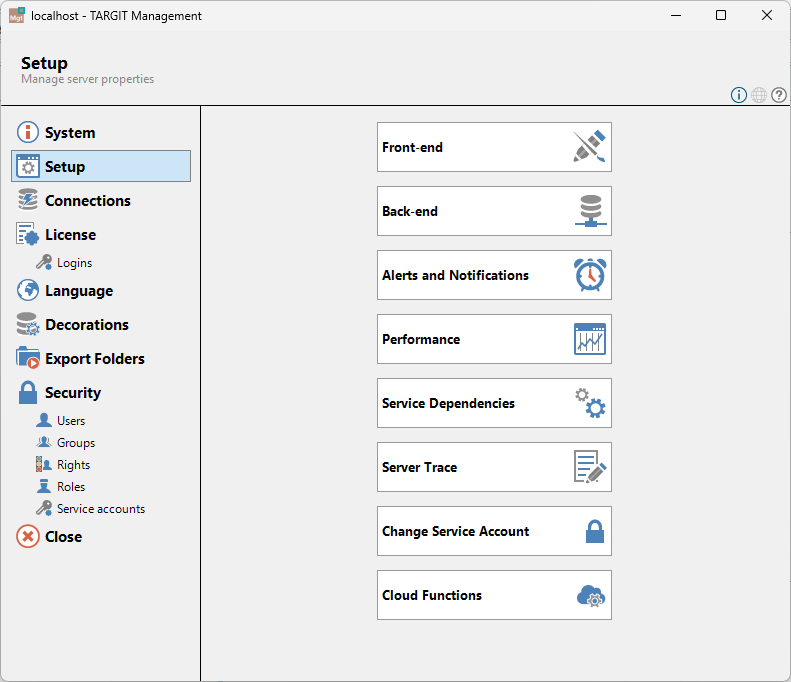Image resolution: width=791 pixels, height=682 pixels.
Task: Click the Performance chart icon
Action: coord(590,339)
